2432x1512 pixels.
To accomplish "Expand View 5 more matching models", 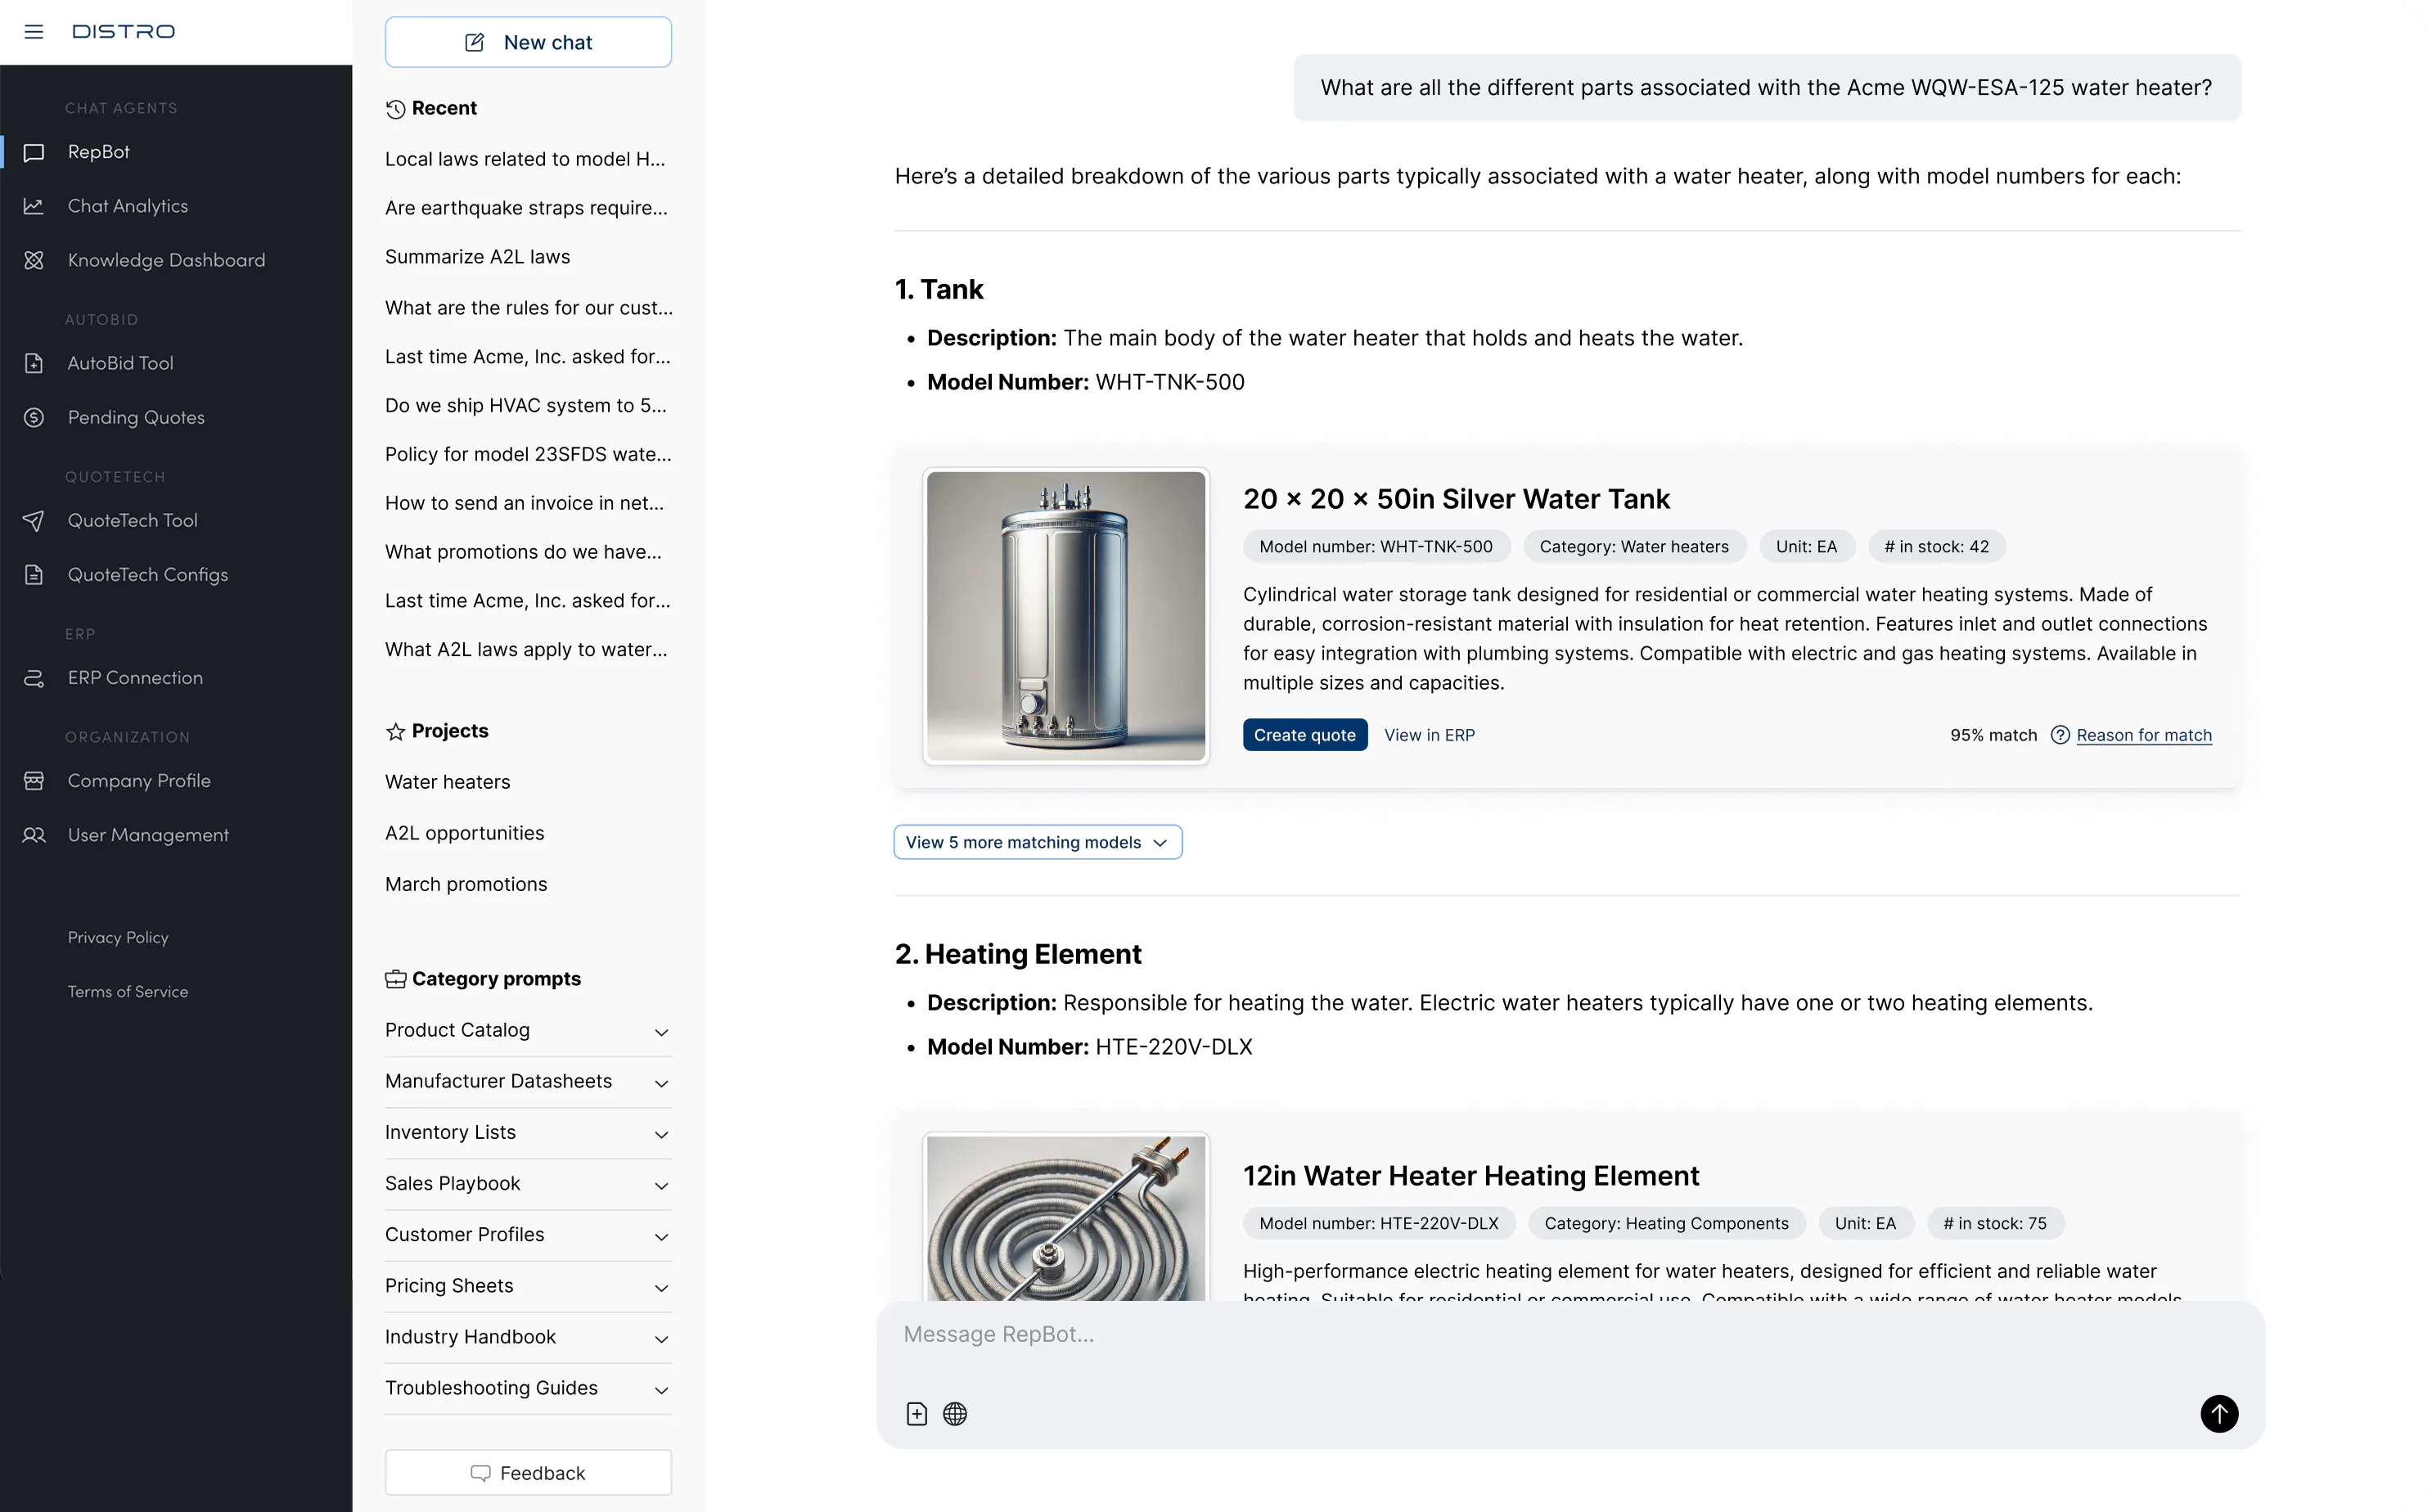I will tap(1038, 842).
